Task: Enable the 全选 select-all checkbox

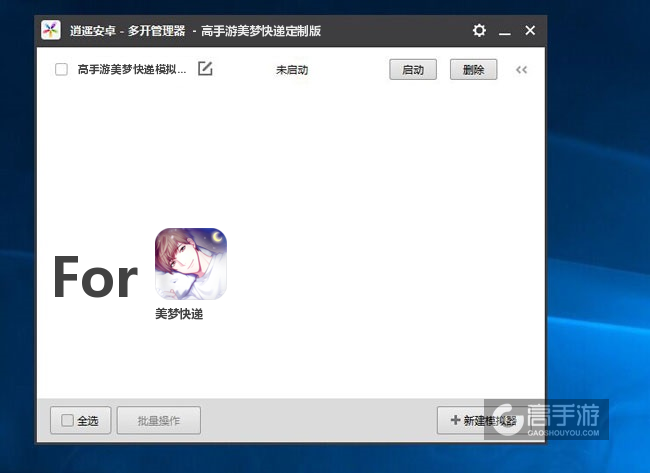Action: coord(67,421)
